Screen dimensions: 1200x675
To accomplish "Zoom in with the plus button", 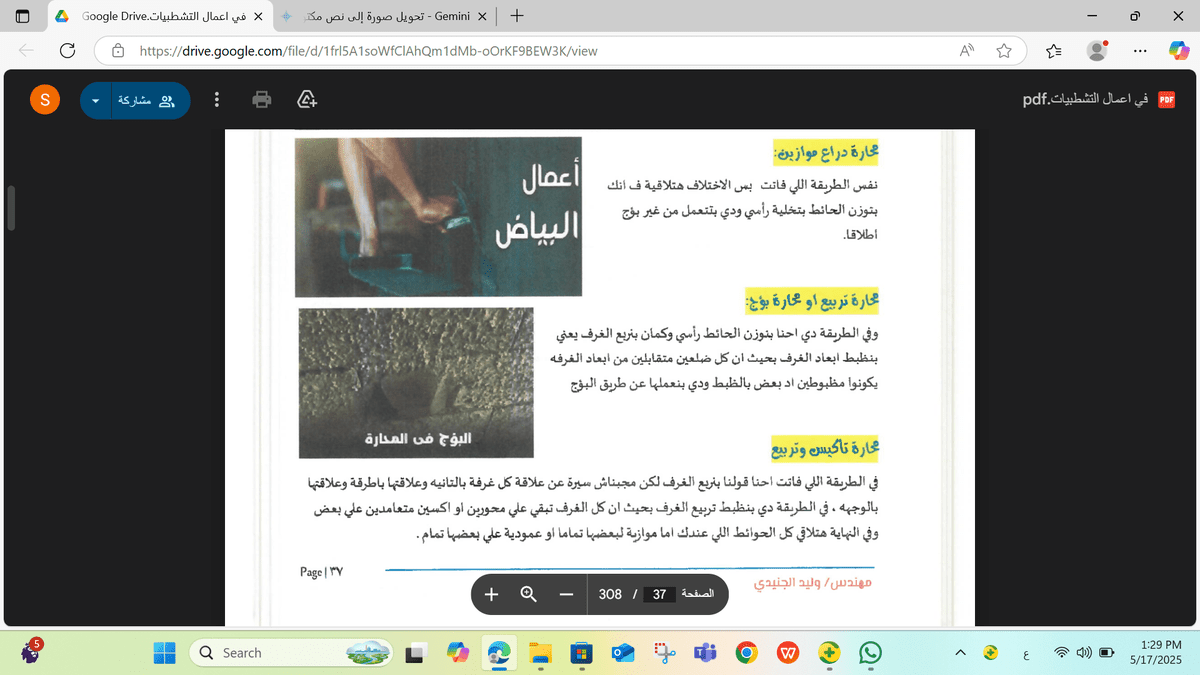I will (x=492, y=594).
